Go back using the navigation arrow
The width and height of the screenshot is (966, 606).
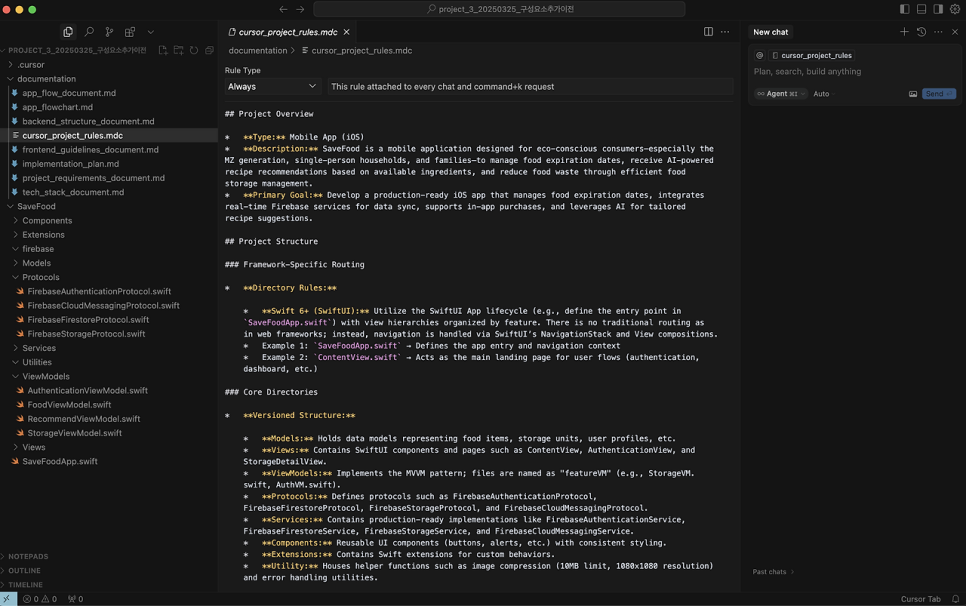(x=283, y=9)
